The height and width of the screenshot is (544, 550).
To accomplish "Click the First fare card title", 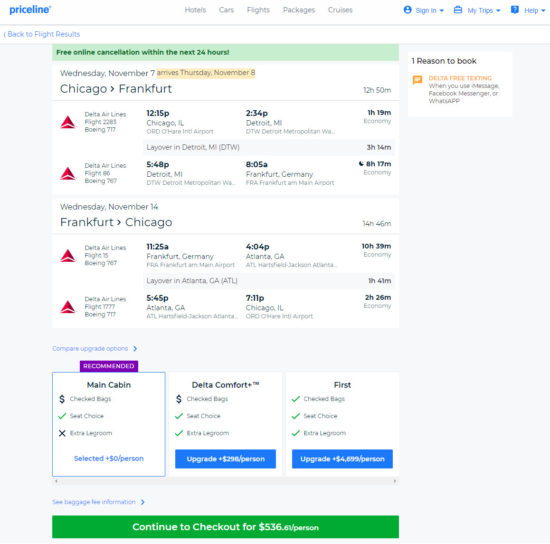I will [x=342, y=385].
